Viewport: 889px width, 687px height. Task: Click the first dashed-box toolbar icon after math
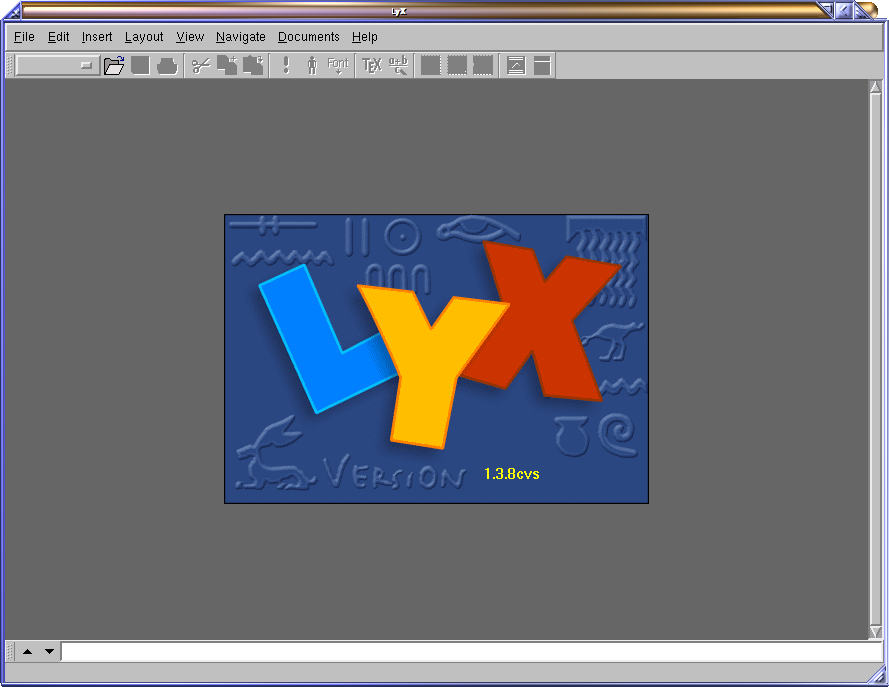coord(430,66)
